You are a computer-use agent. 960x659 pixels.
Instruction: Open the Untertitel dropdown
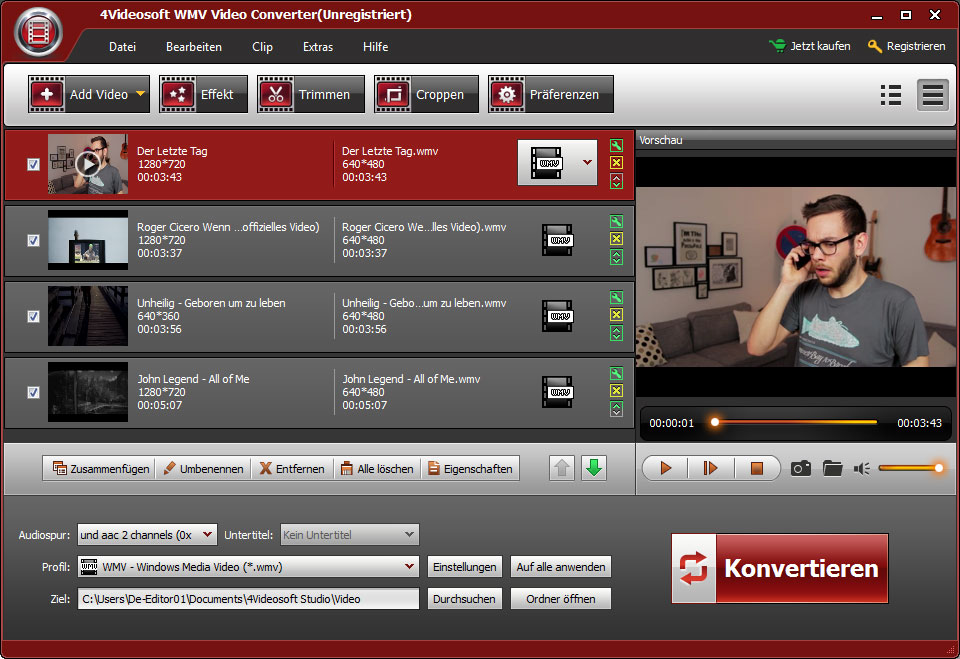(x=350, y=535)
